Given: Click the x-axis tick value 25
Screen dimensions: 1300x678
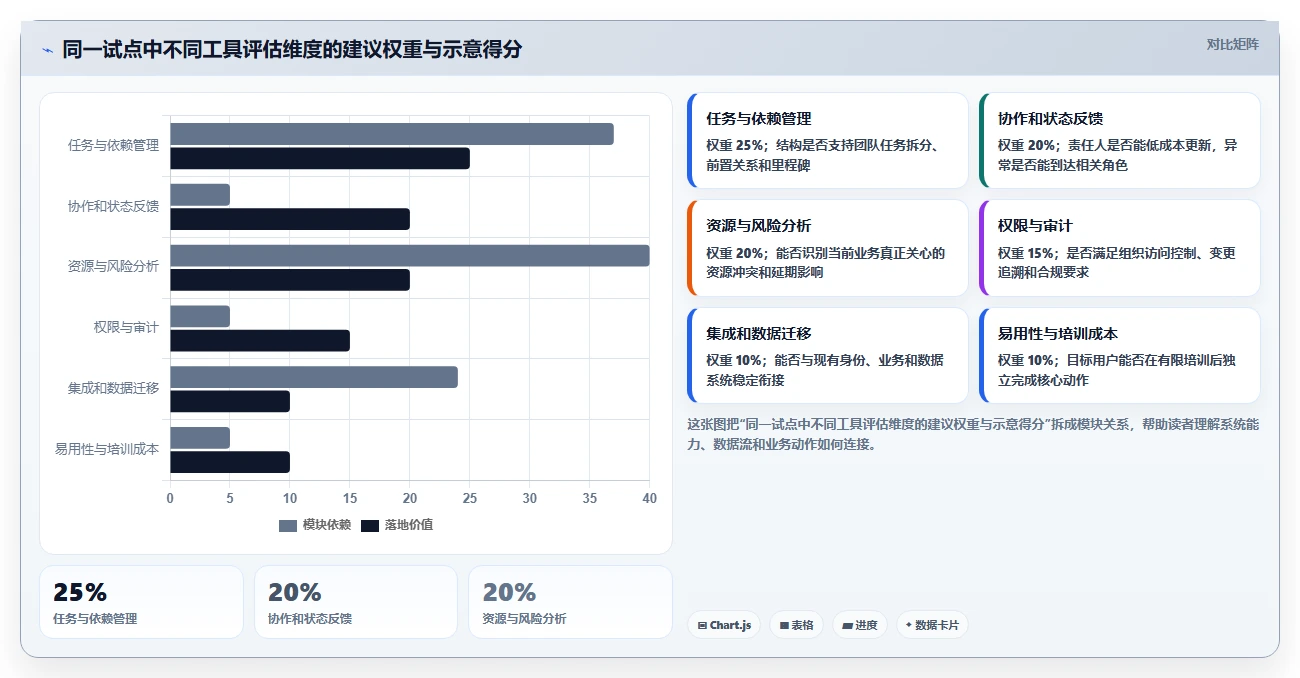Looking at the screenshot, I should tap(470, 498).
